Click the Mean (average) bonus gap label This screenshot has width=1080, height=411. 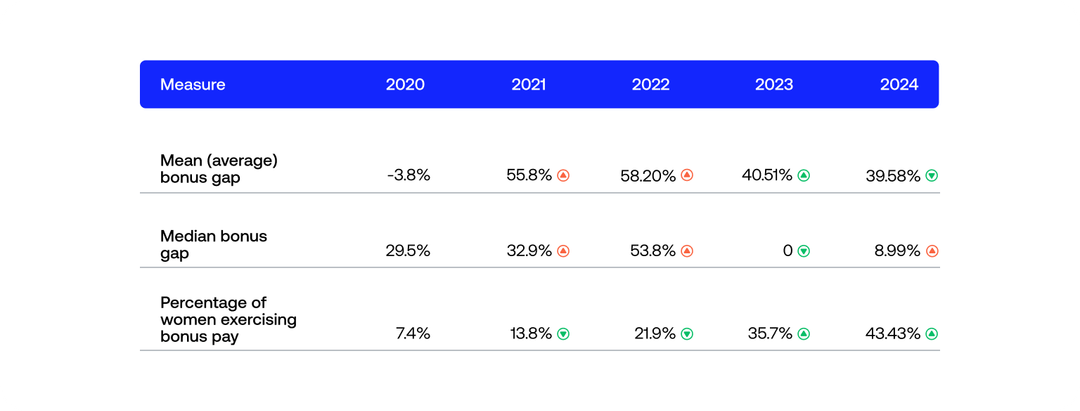pyautogui.click(x=219, y=167)
